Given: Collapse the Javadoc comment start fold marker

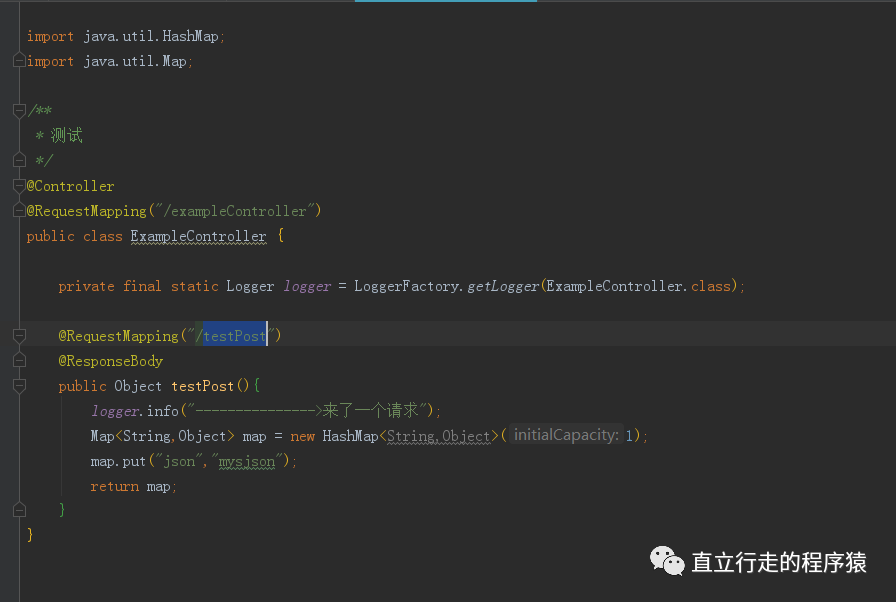Looking at the screenshot, I should [x=19, y=110].
